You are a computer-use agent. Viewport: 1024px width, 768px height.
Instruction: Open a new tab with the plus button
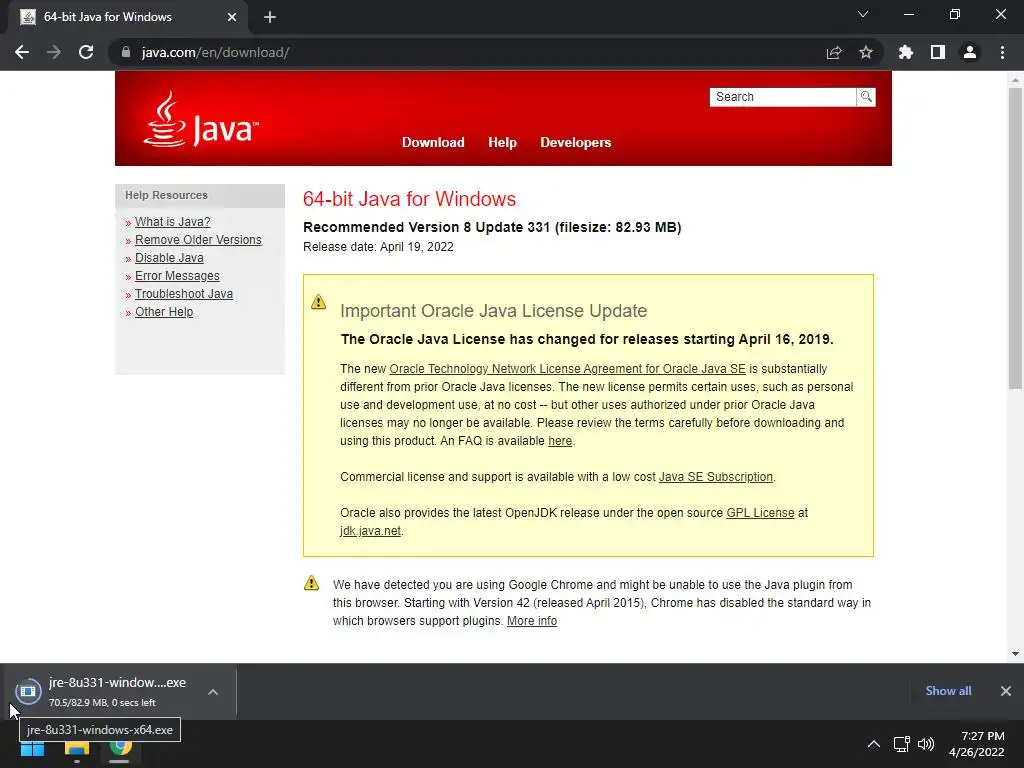click(x=270, y=17)
